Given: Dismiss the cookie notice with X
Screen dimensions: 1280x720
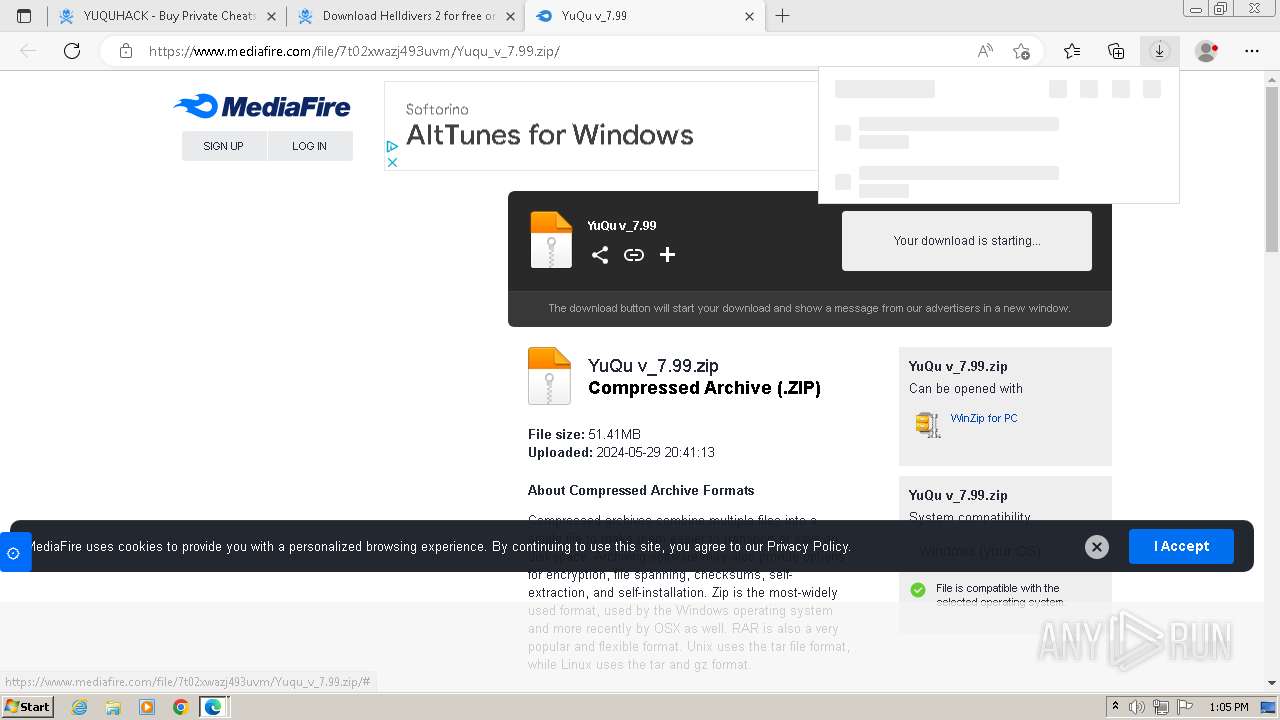Looking at the screenshot, I should 1097,547.
